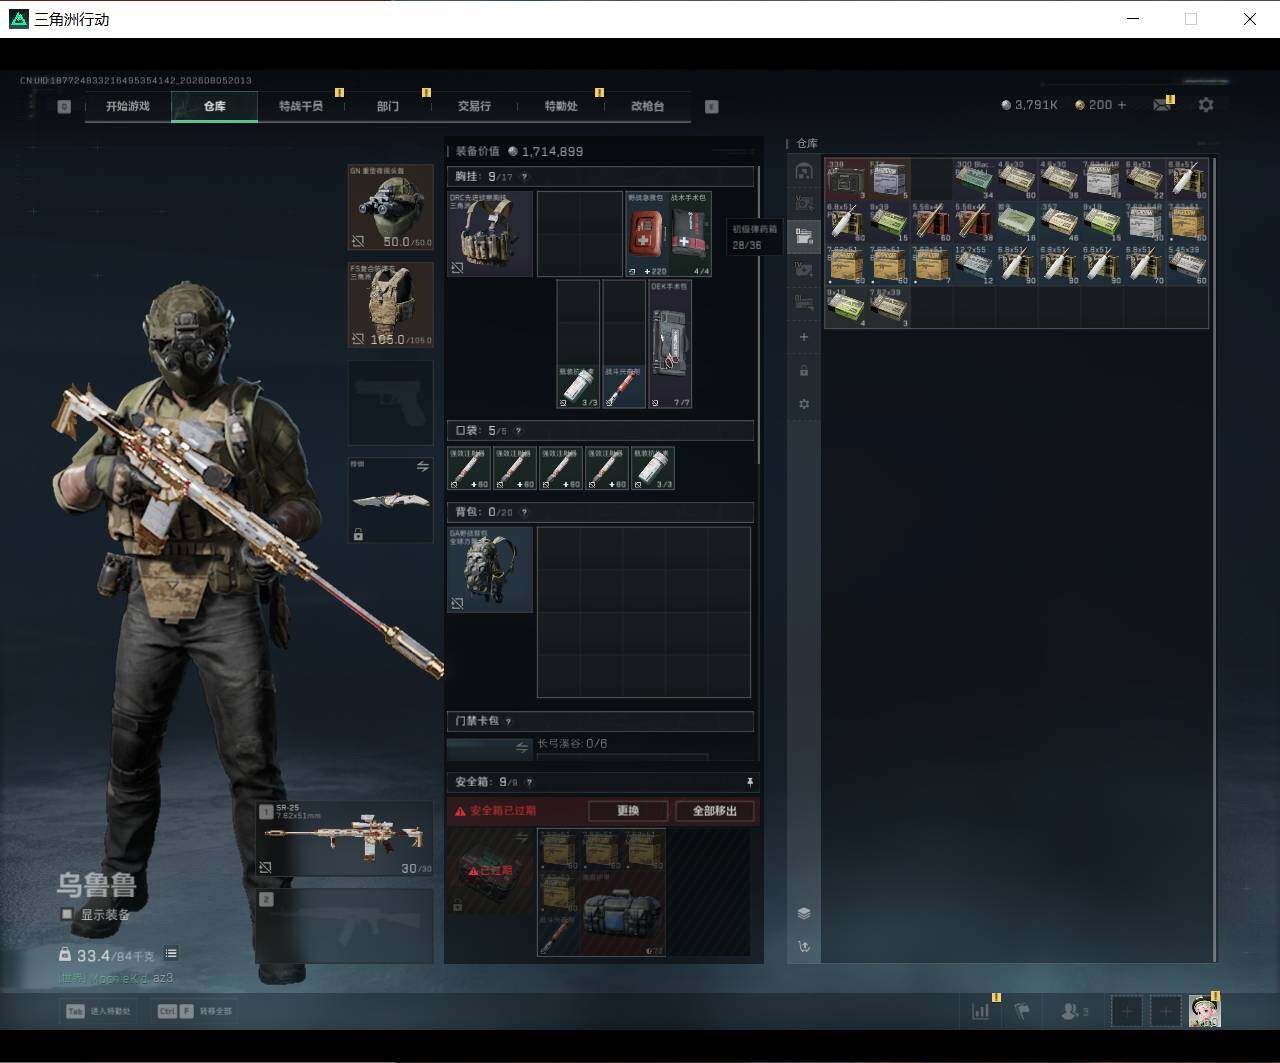Toggle the swap arrows on the safe box
The width and height of the screenshot is (1280, 1063).
coord(521,837)
